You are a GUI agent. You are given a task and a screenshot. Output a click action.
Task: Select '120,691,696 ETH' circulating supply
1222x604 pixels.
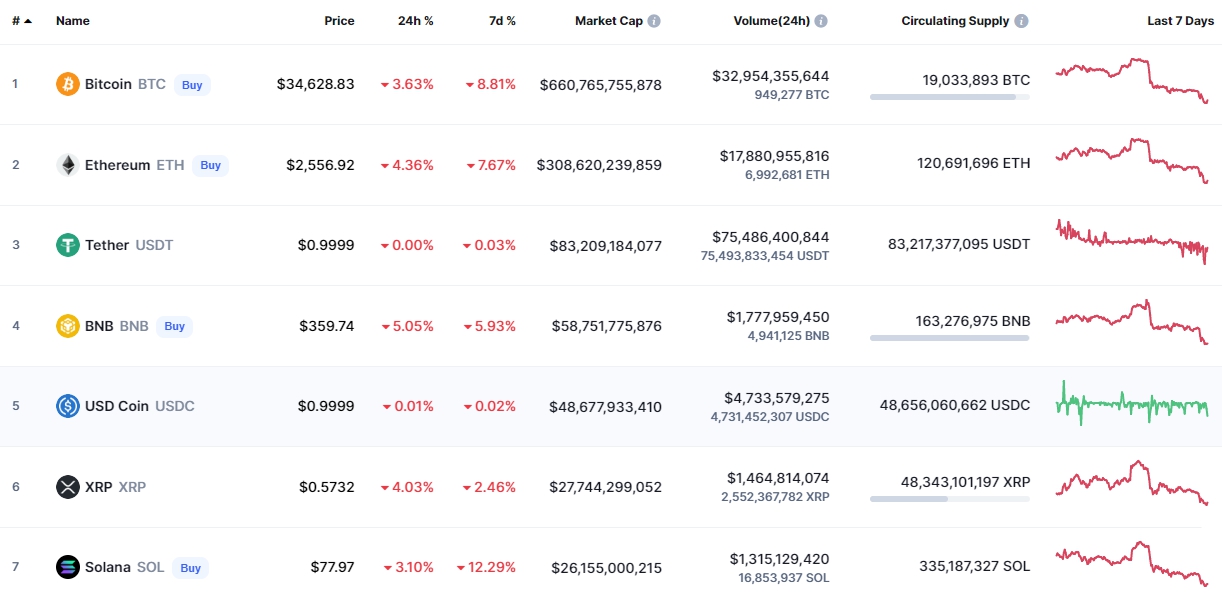[x=974, y=163]
